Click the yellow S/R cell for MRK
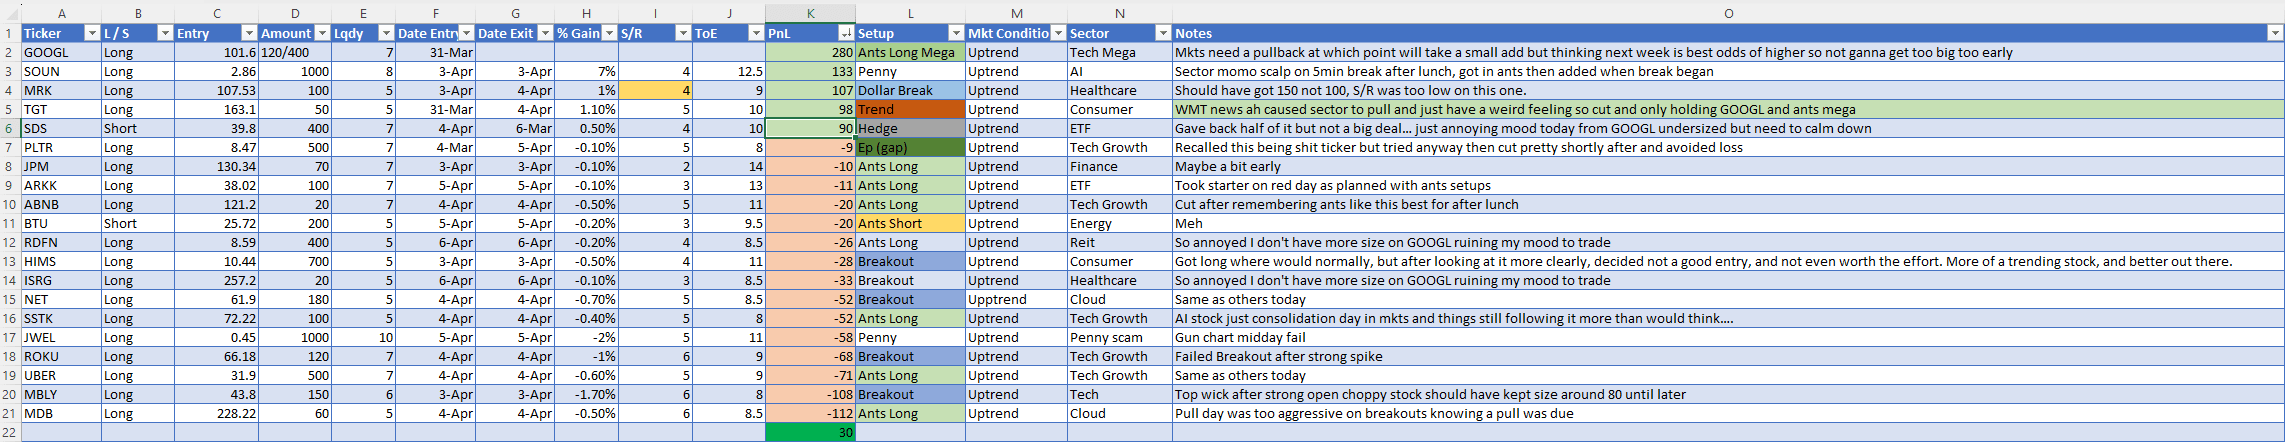This screenshot has height=442, width=2285. pos(655,90)
